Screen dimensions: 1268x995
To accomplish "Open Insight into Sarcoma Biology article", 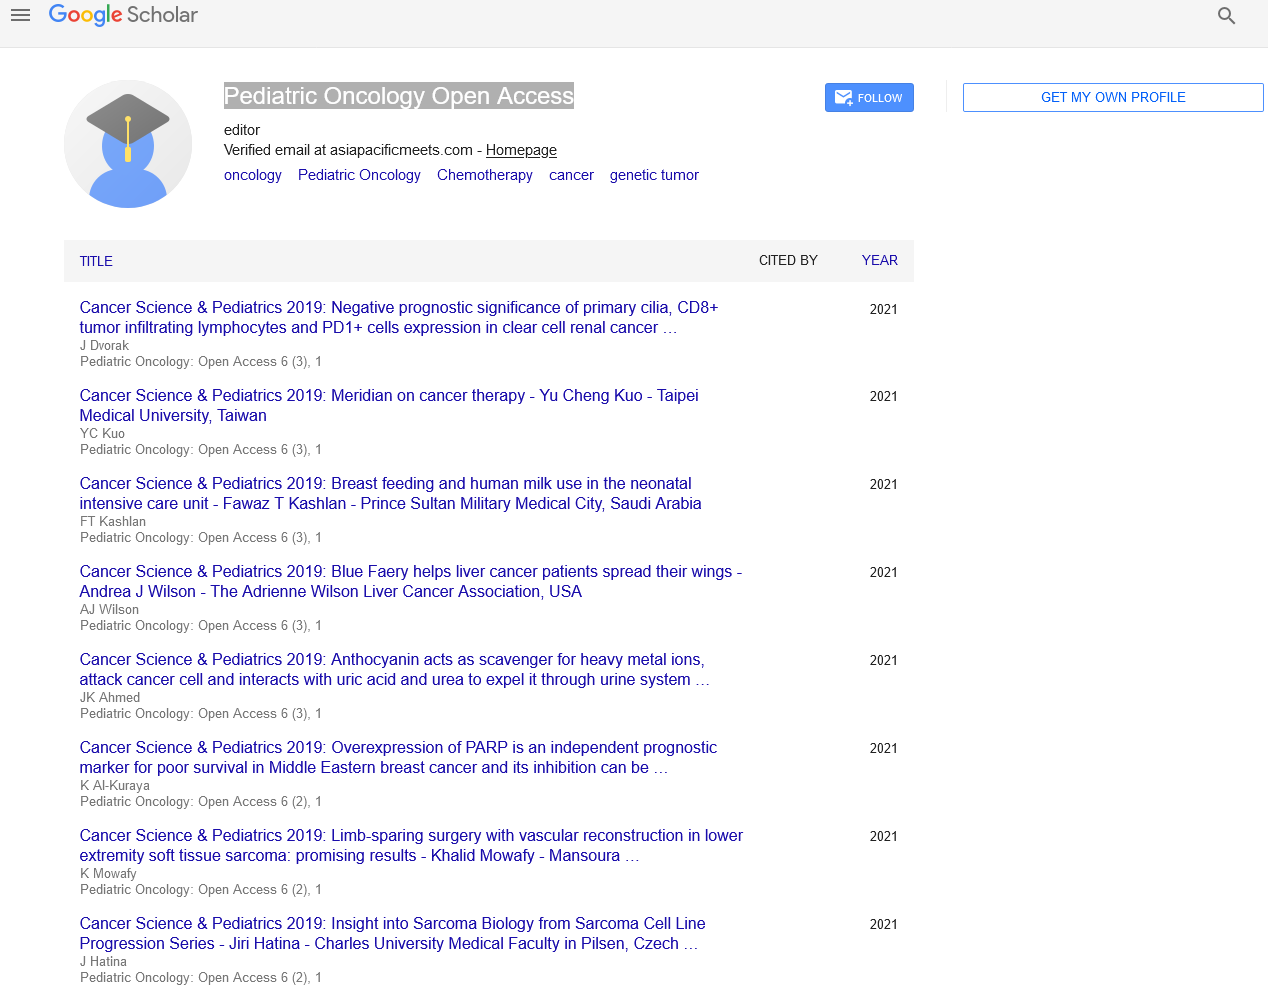I will (392, 934).
